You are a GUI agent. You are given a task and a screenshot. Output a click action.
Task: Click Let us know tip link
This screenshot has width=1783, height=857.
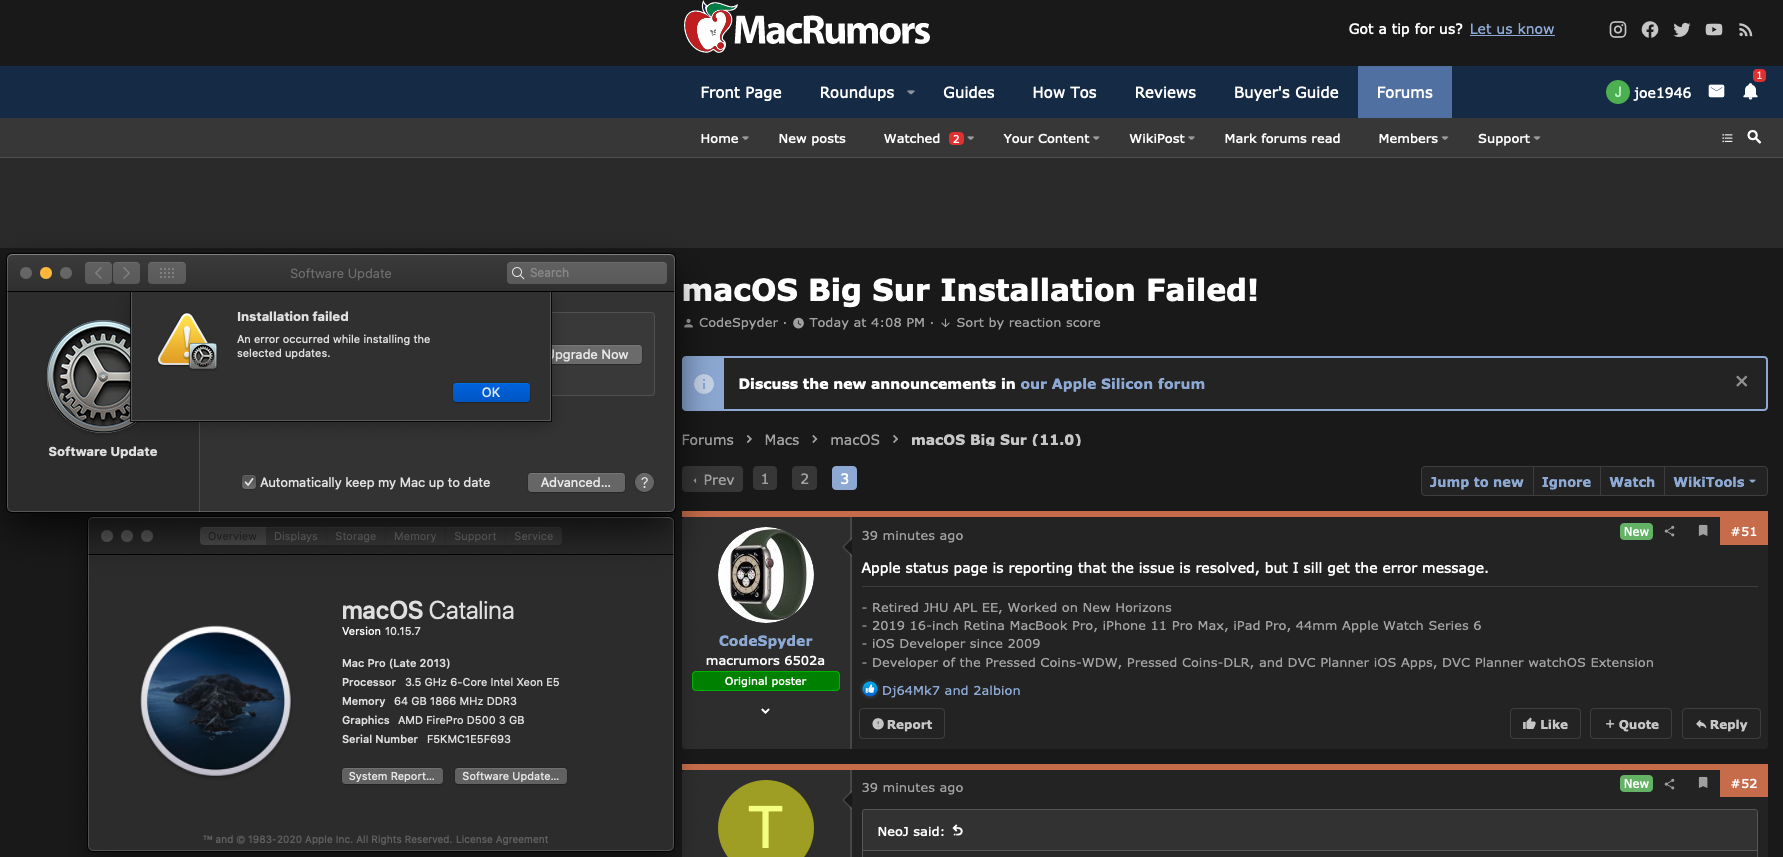pyautogui.click(x=1512, y=29)
